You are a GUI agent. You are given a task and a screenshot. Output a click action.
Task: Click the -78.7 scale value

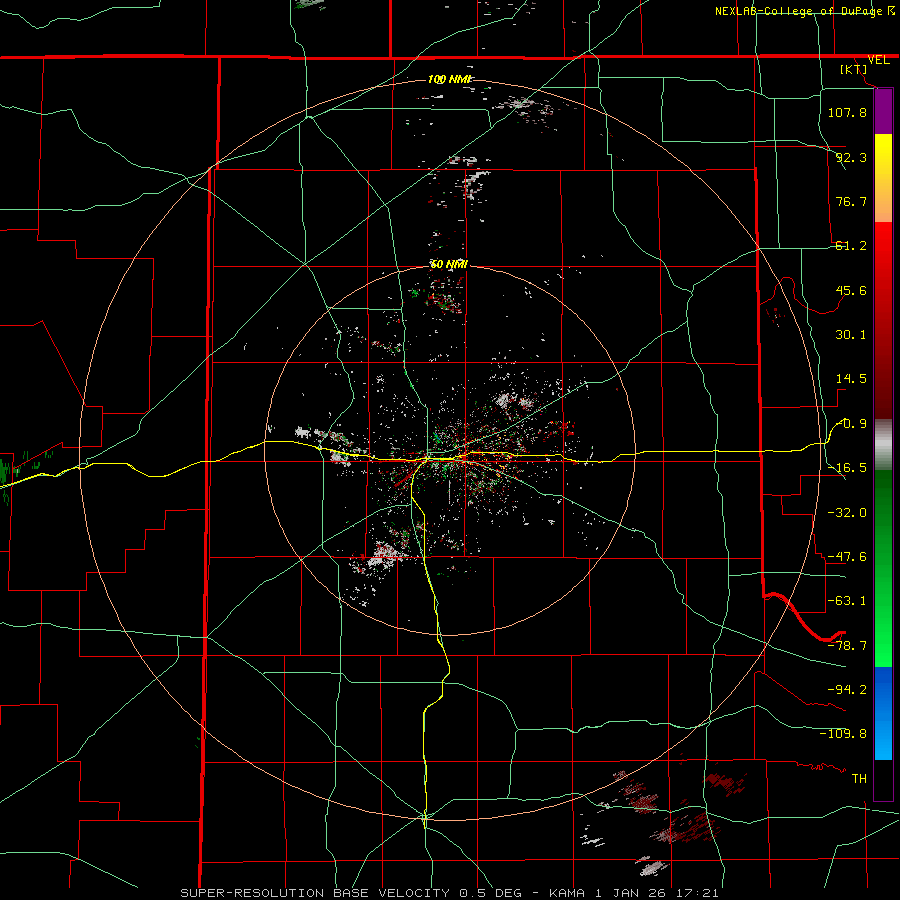[x=847, y=646]
